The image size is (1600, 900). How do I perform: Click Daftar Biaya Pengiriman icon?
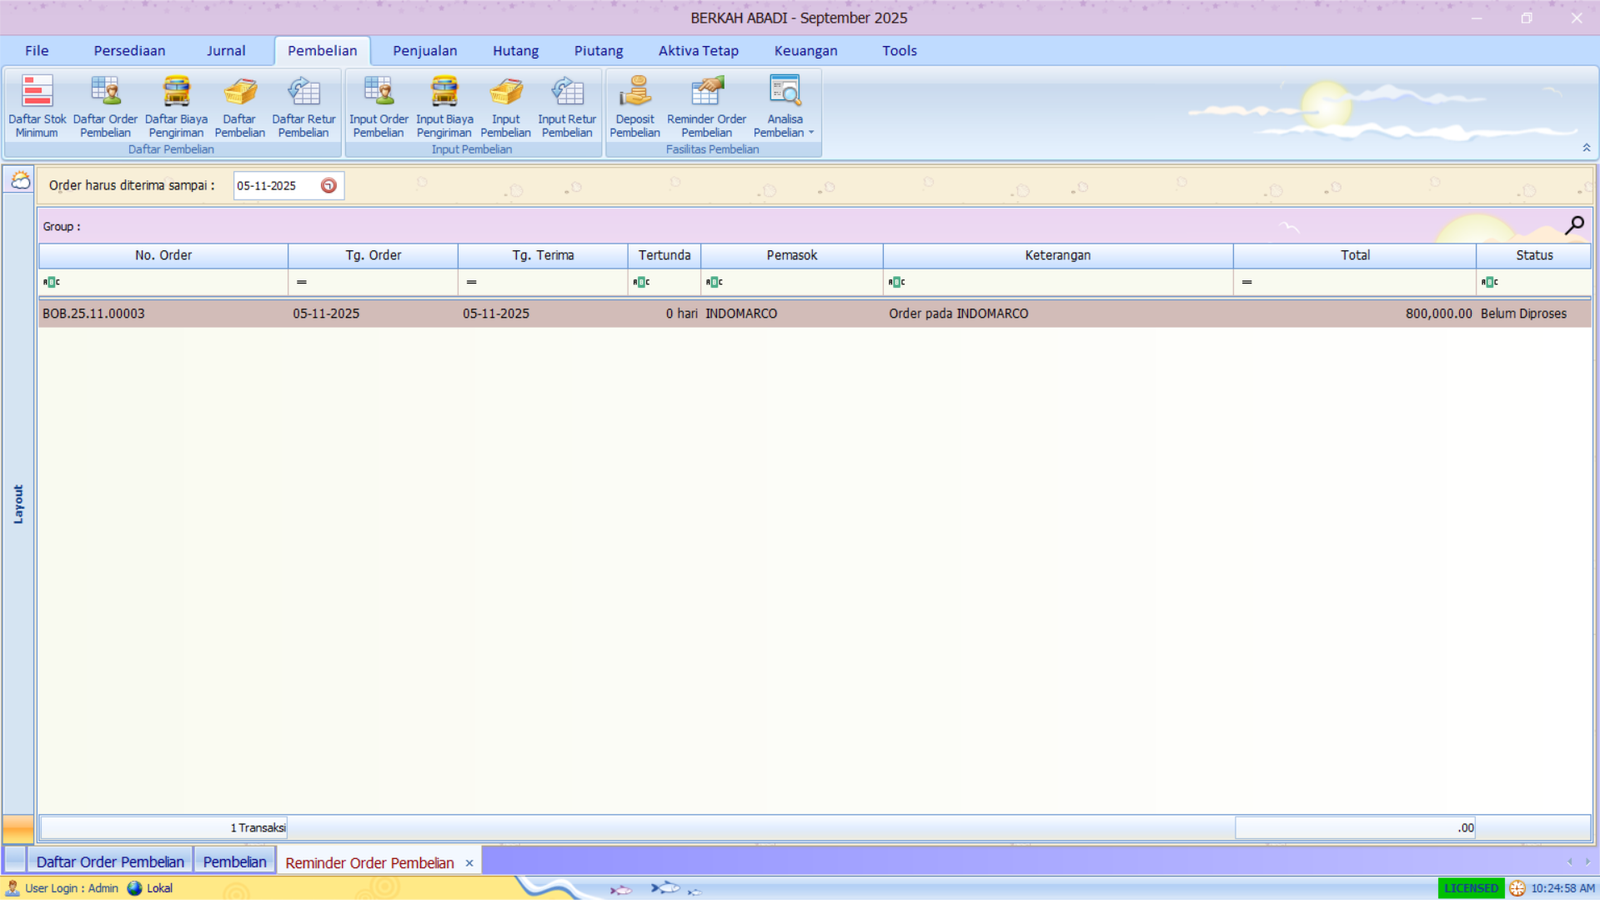176,106
